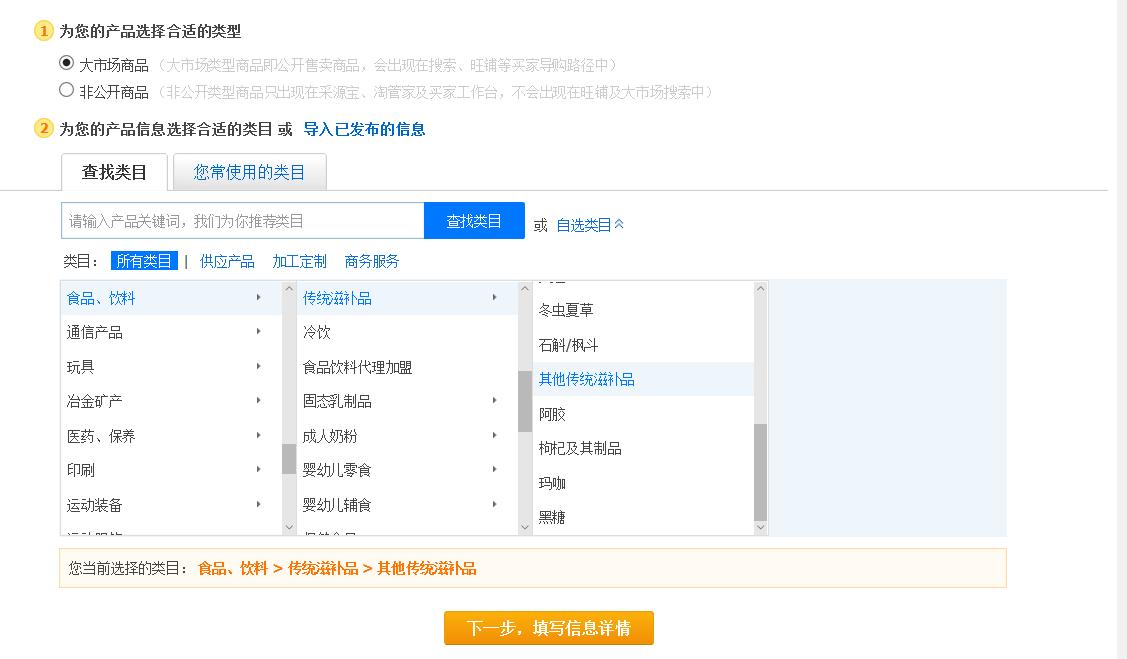
Task: Switch to the 您常使用的类目 tab
Action: pos(249,171)
